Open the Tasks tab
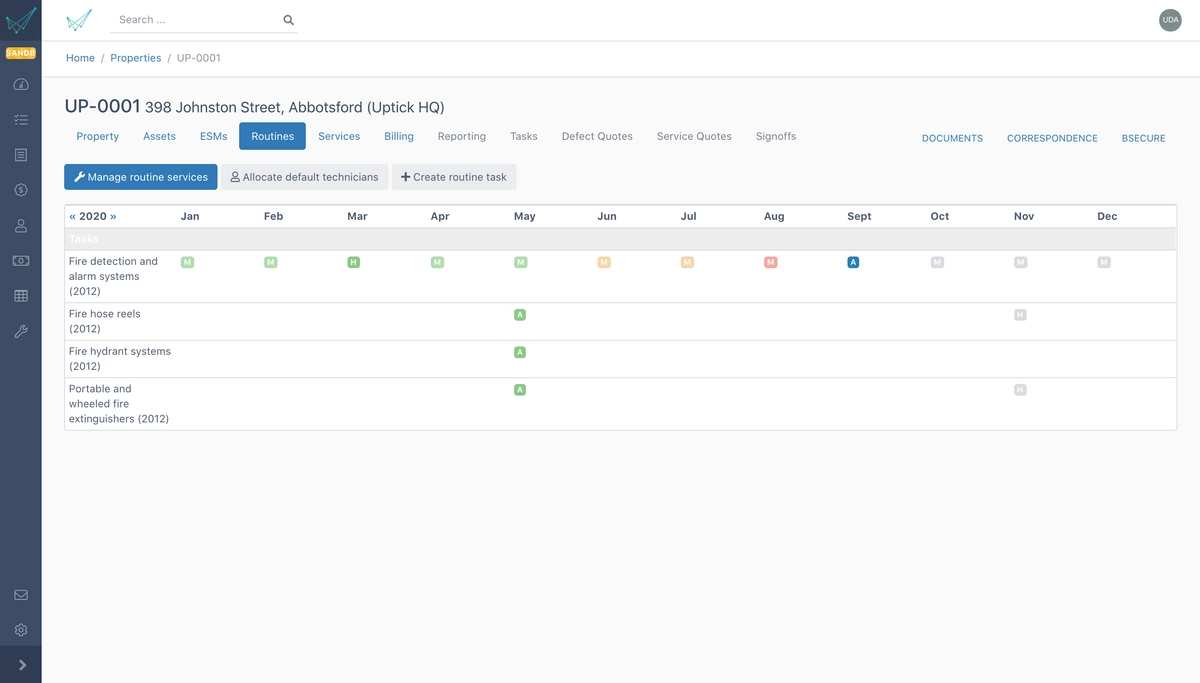This screenshot has height=683, width=1200. pos(524,136)
